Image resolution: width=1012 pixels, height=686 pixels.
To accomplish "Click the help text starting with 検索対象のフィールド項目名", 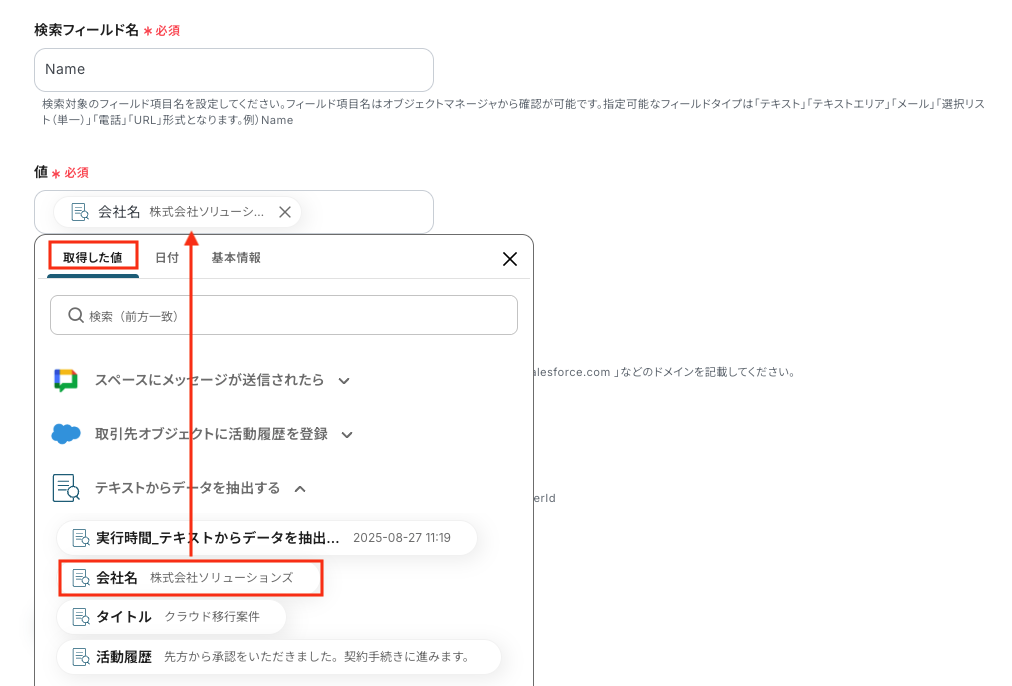I will pos(513,112).
